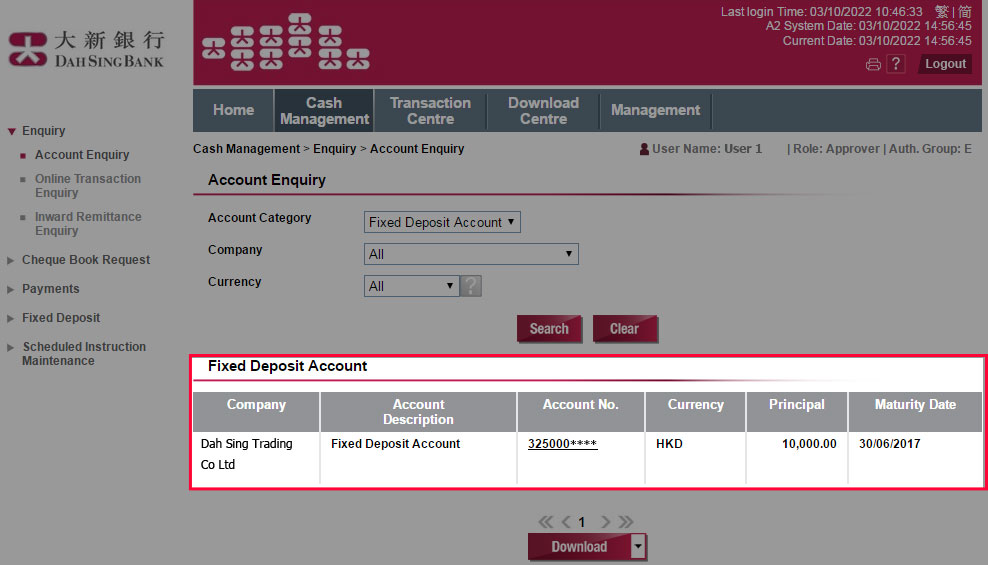
Task: Open Inward Remittance Enquiry
Action: [x=88, y=224]
